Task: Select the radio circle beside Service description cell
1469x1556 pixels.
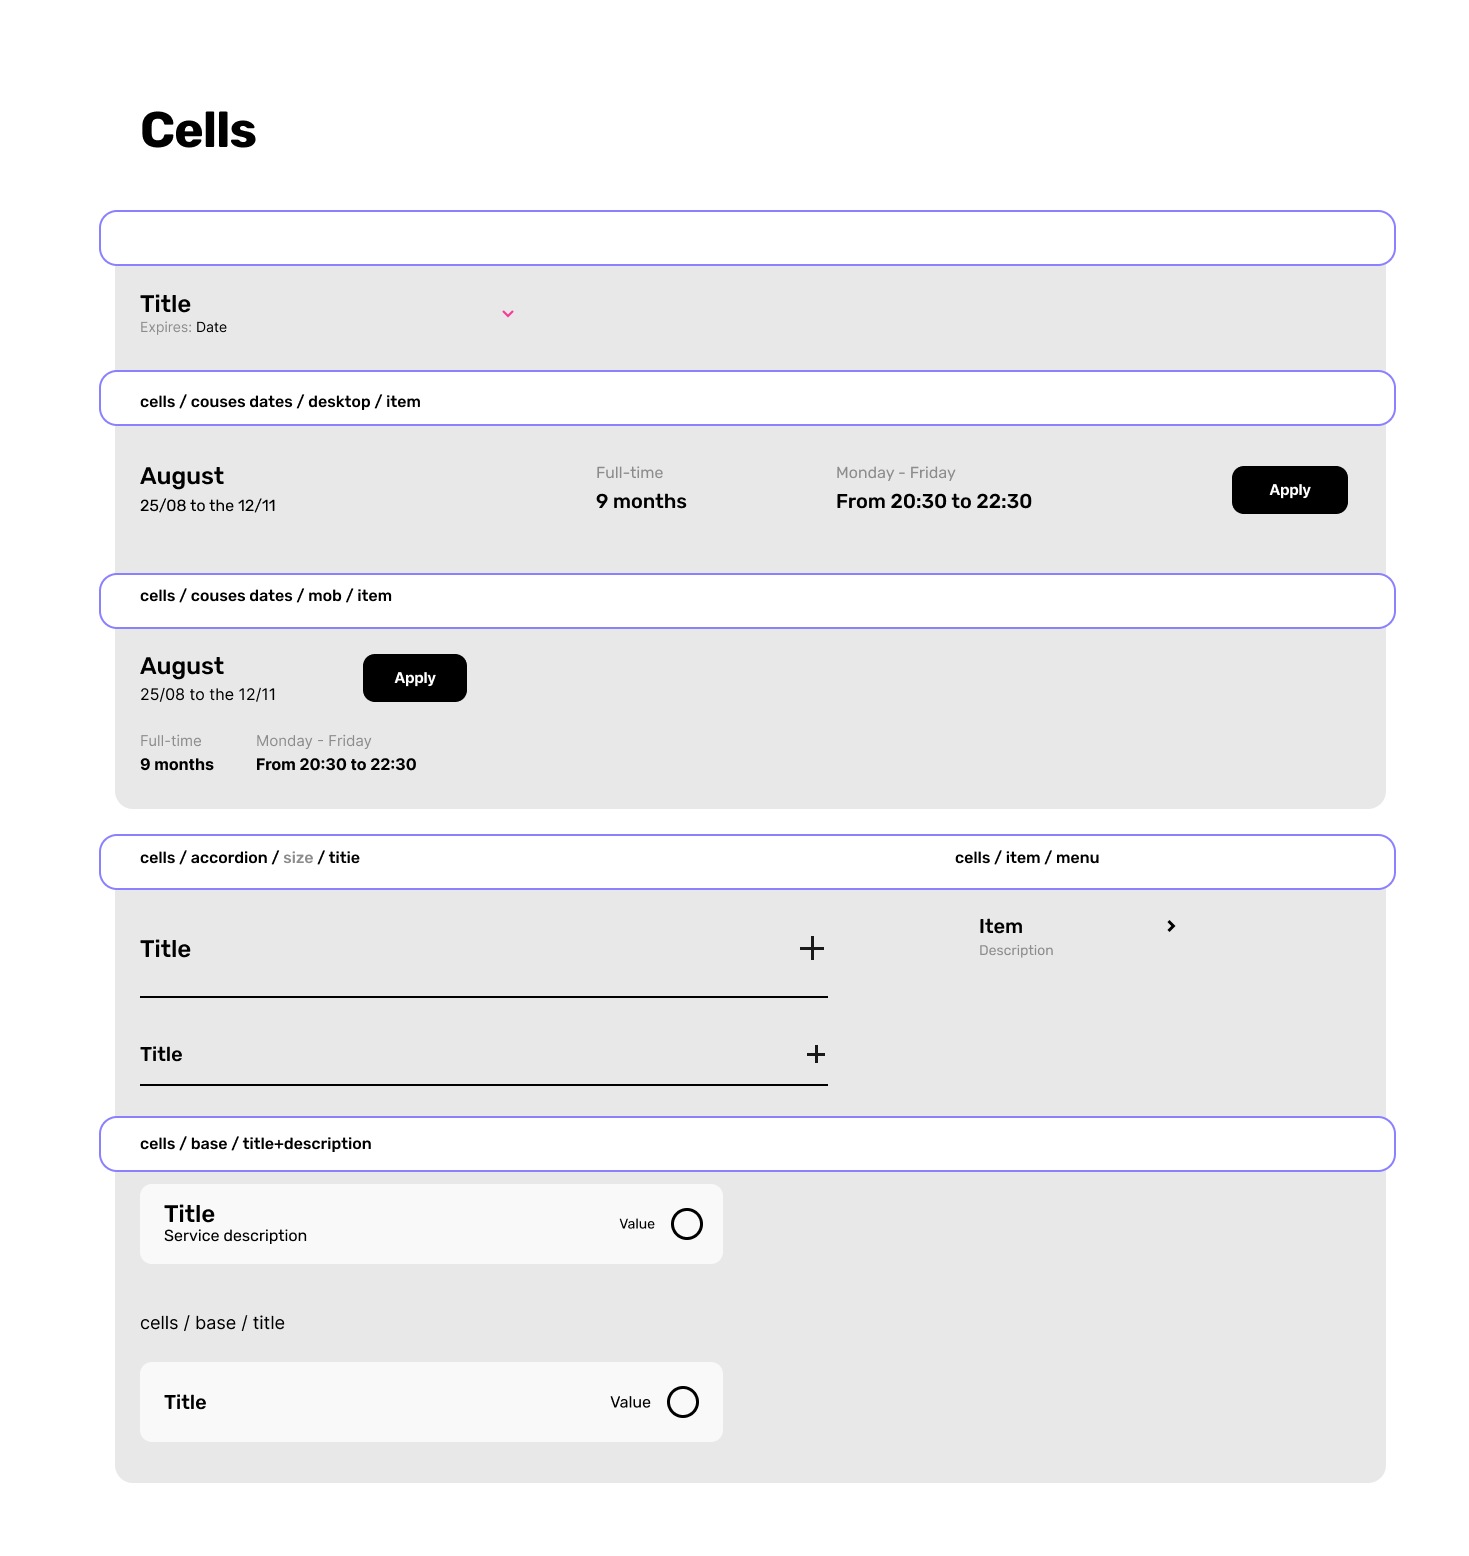Action: pyautogui.click(x=687, y=1224)
